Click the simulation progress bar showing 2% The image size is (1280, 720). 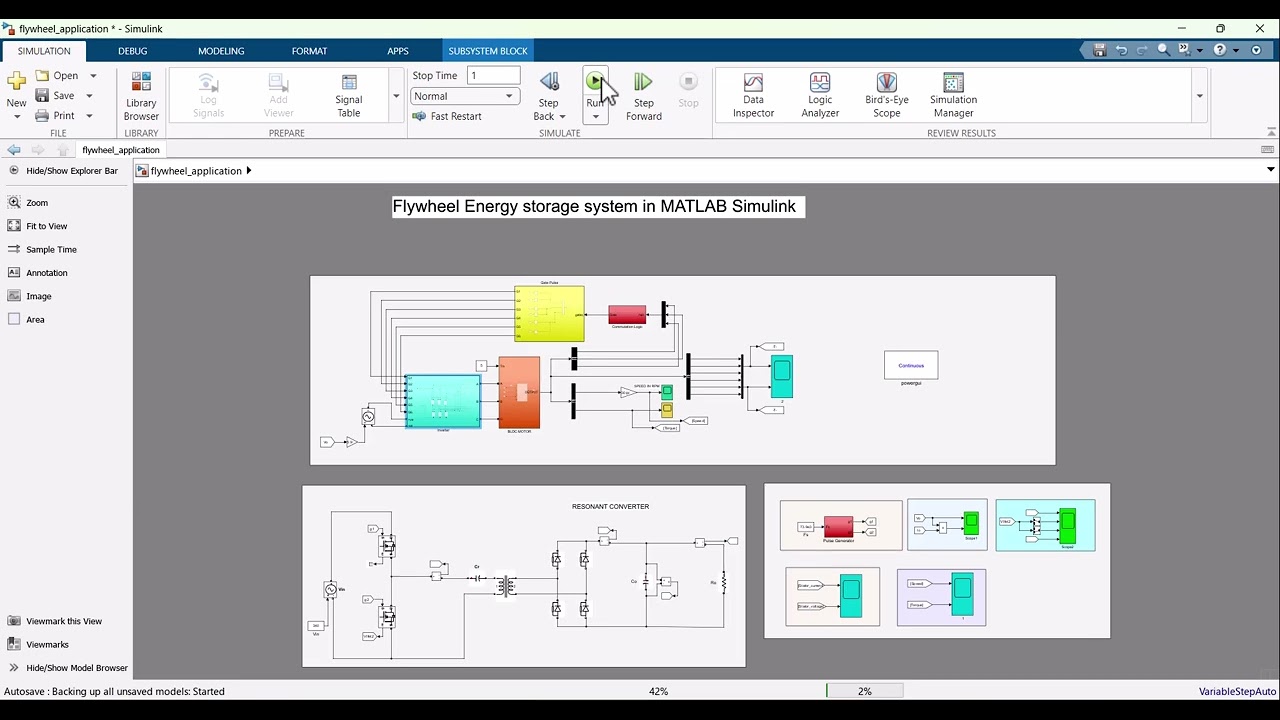click(x=865, y=691)
